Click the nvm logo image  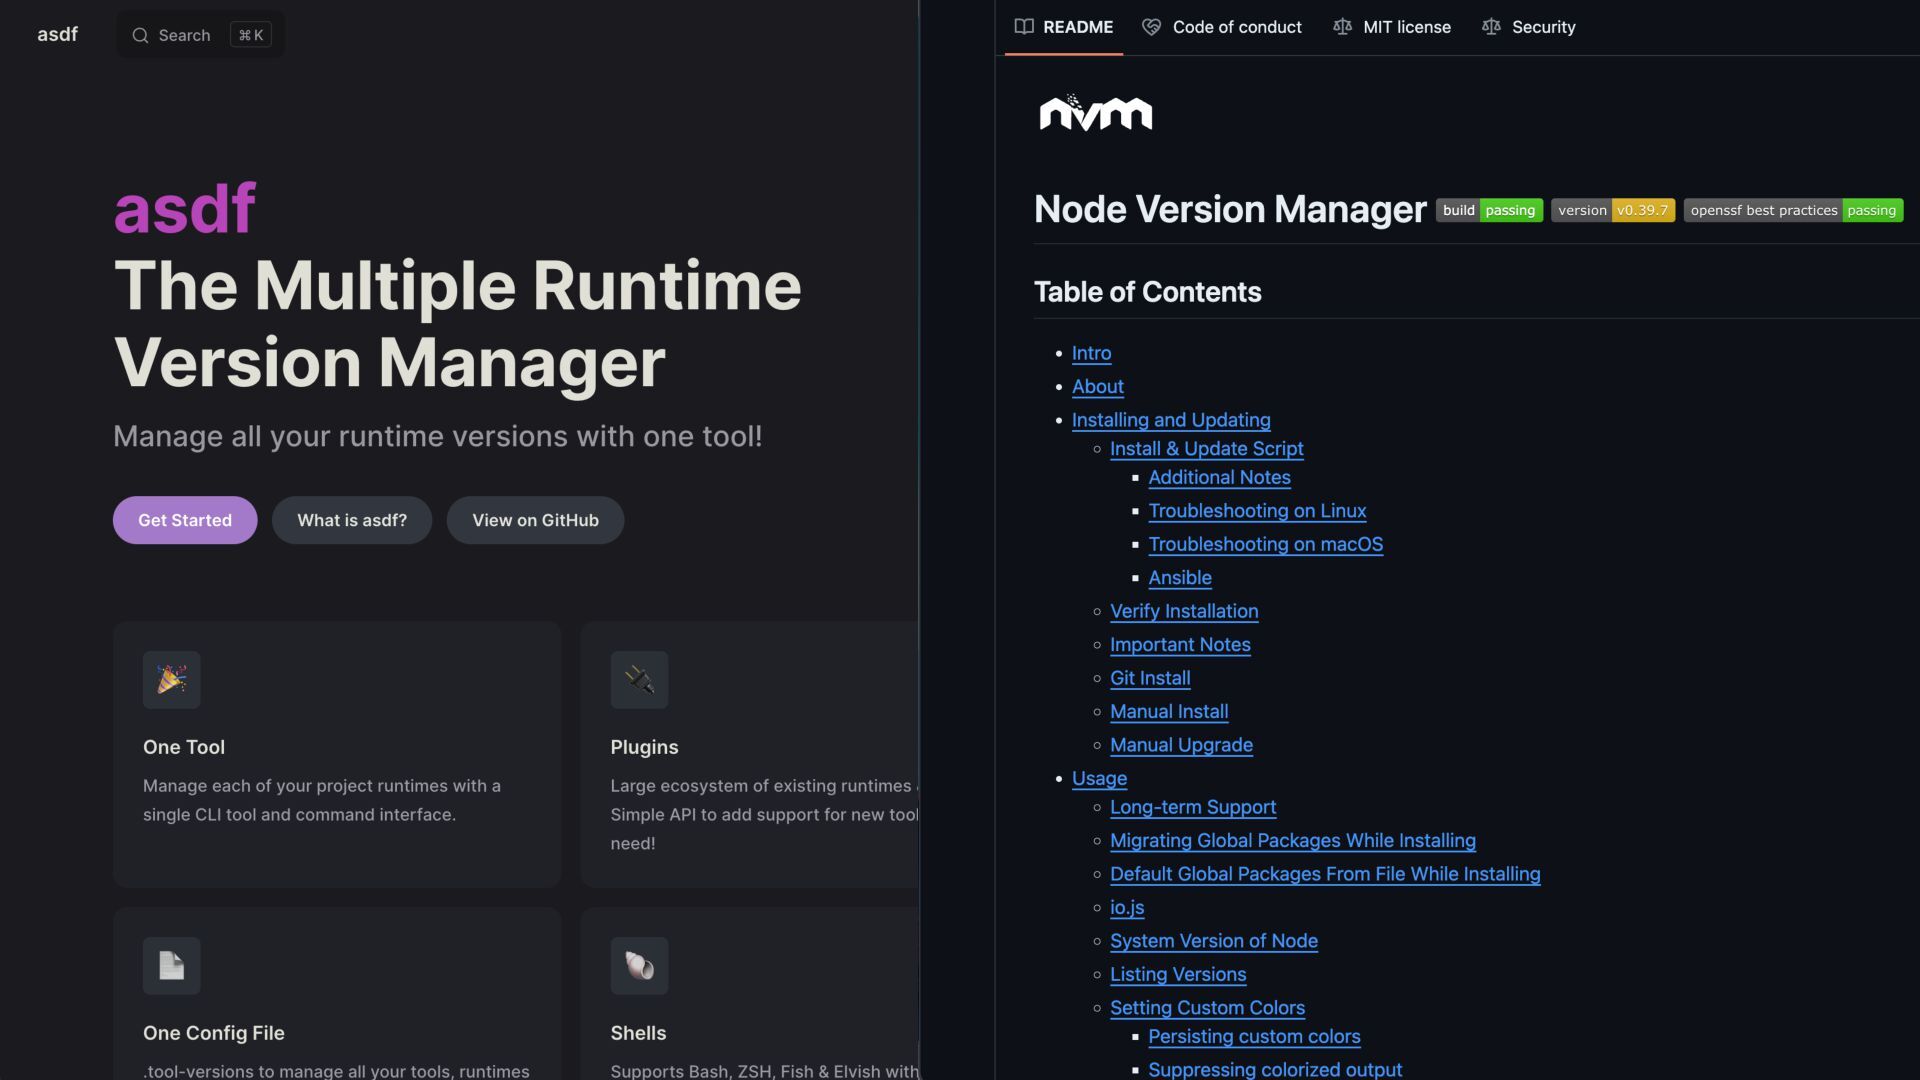tap(1095, 113)
